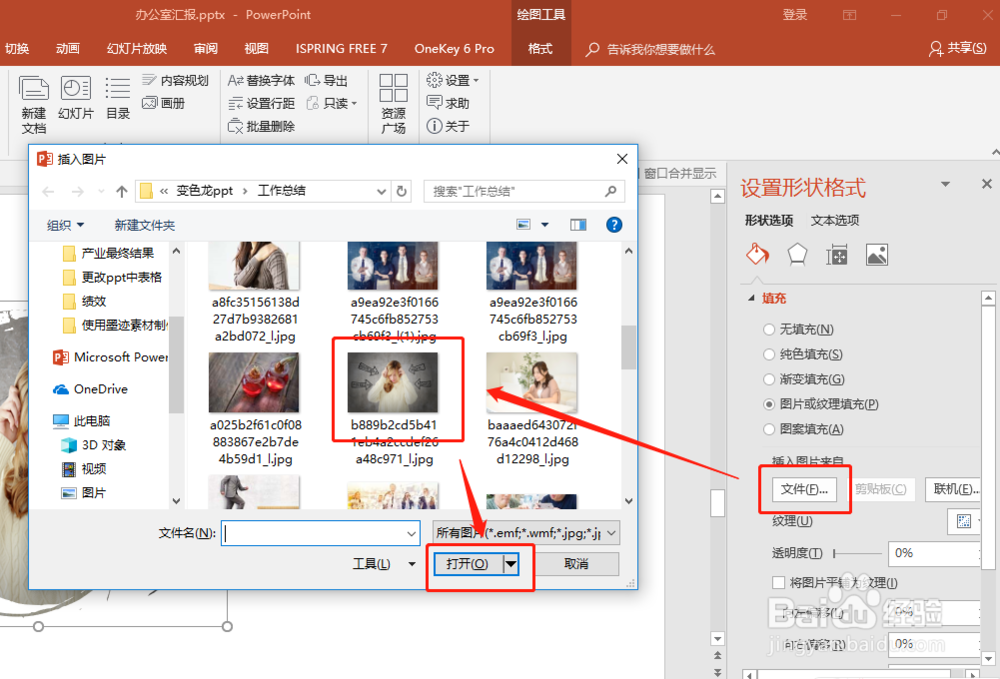
Task: Open the 视图 ribbon tab
Action: tap(256, 48)
